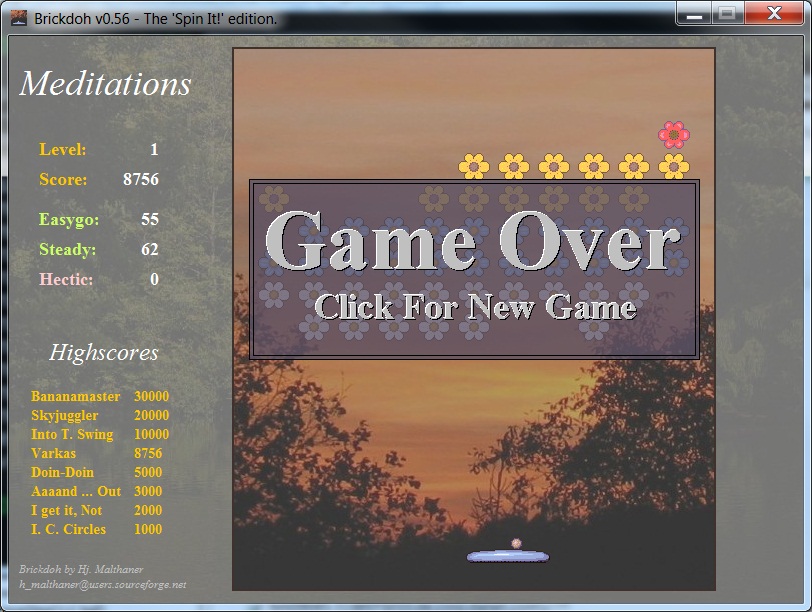Click the 'Into T. Swing' highscore entry

72,434
